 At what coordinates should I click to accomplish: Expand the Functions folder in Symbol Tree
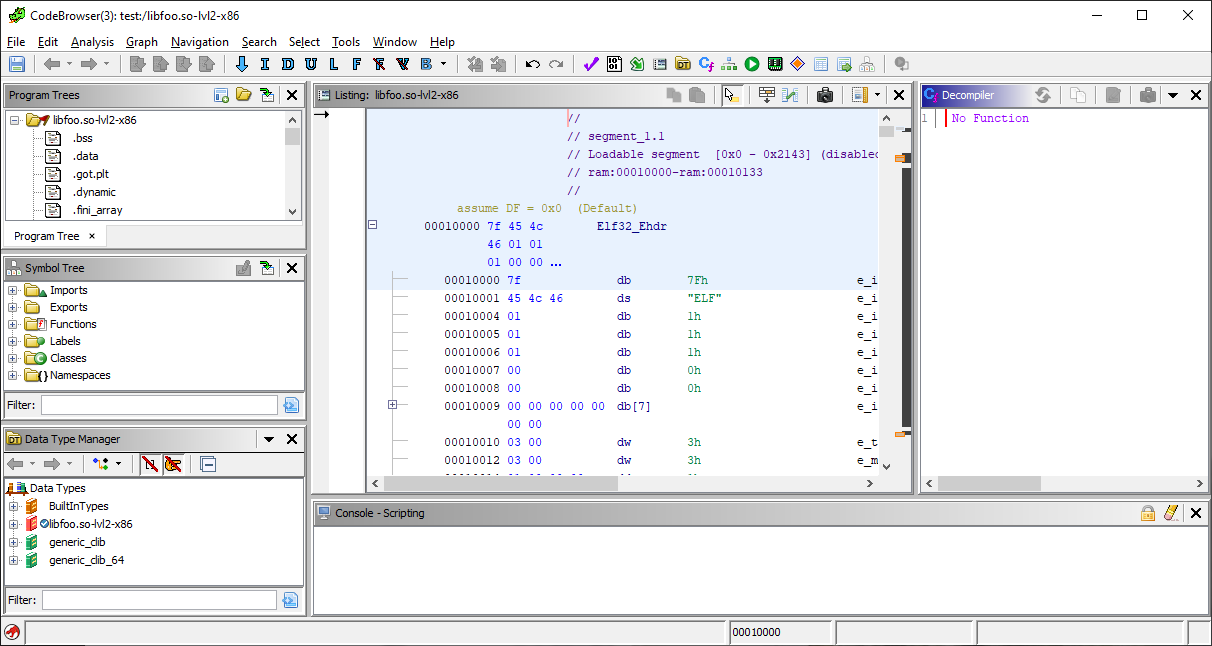pos(14,324)
